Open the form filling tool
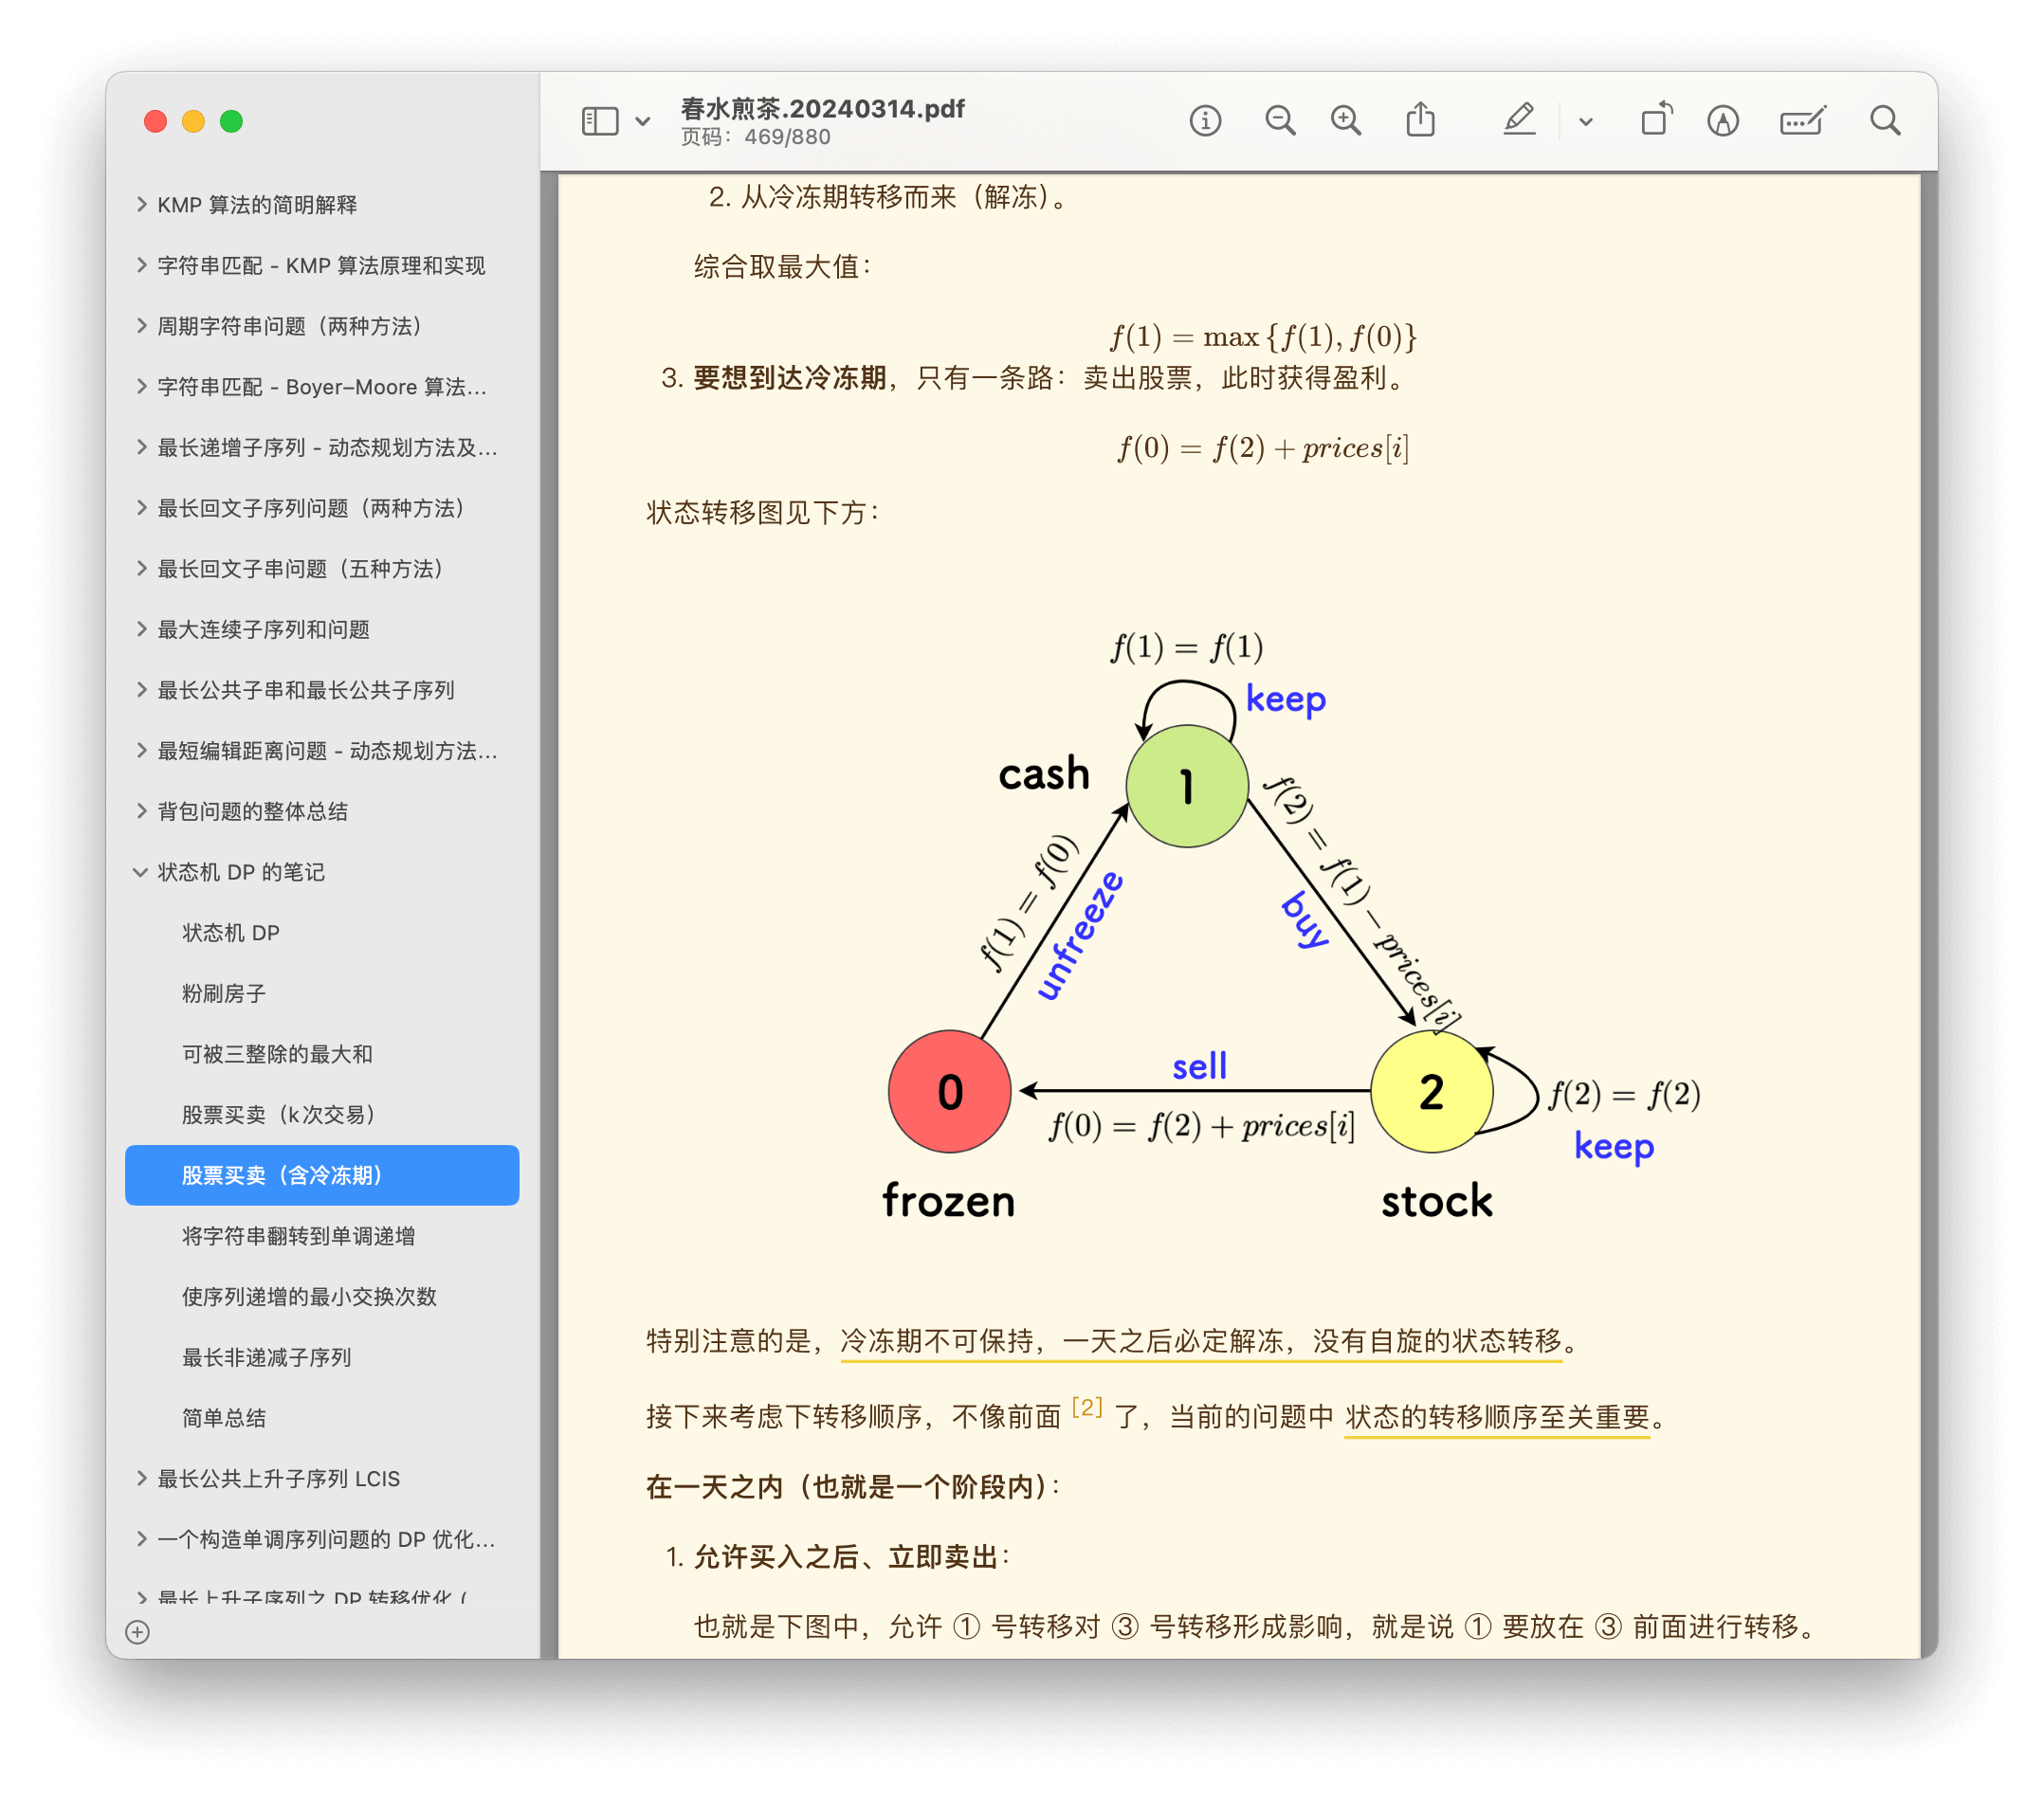This screenshot has width=2044, height=1799. (x=1802, y=121)
